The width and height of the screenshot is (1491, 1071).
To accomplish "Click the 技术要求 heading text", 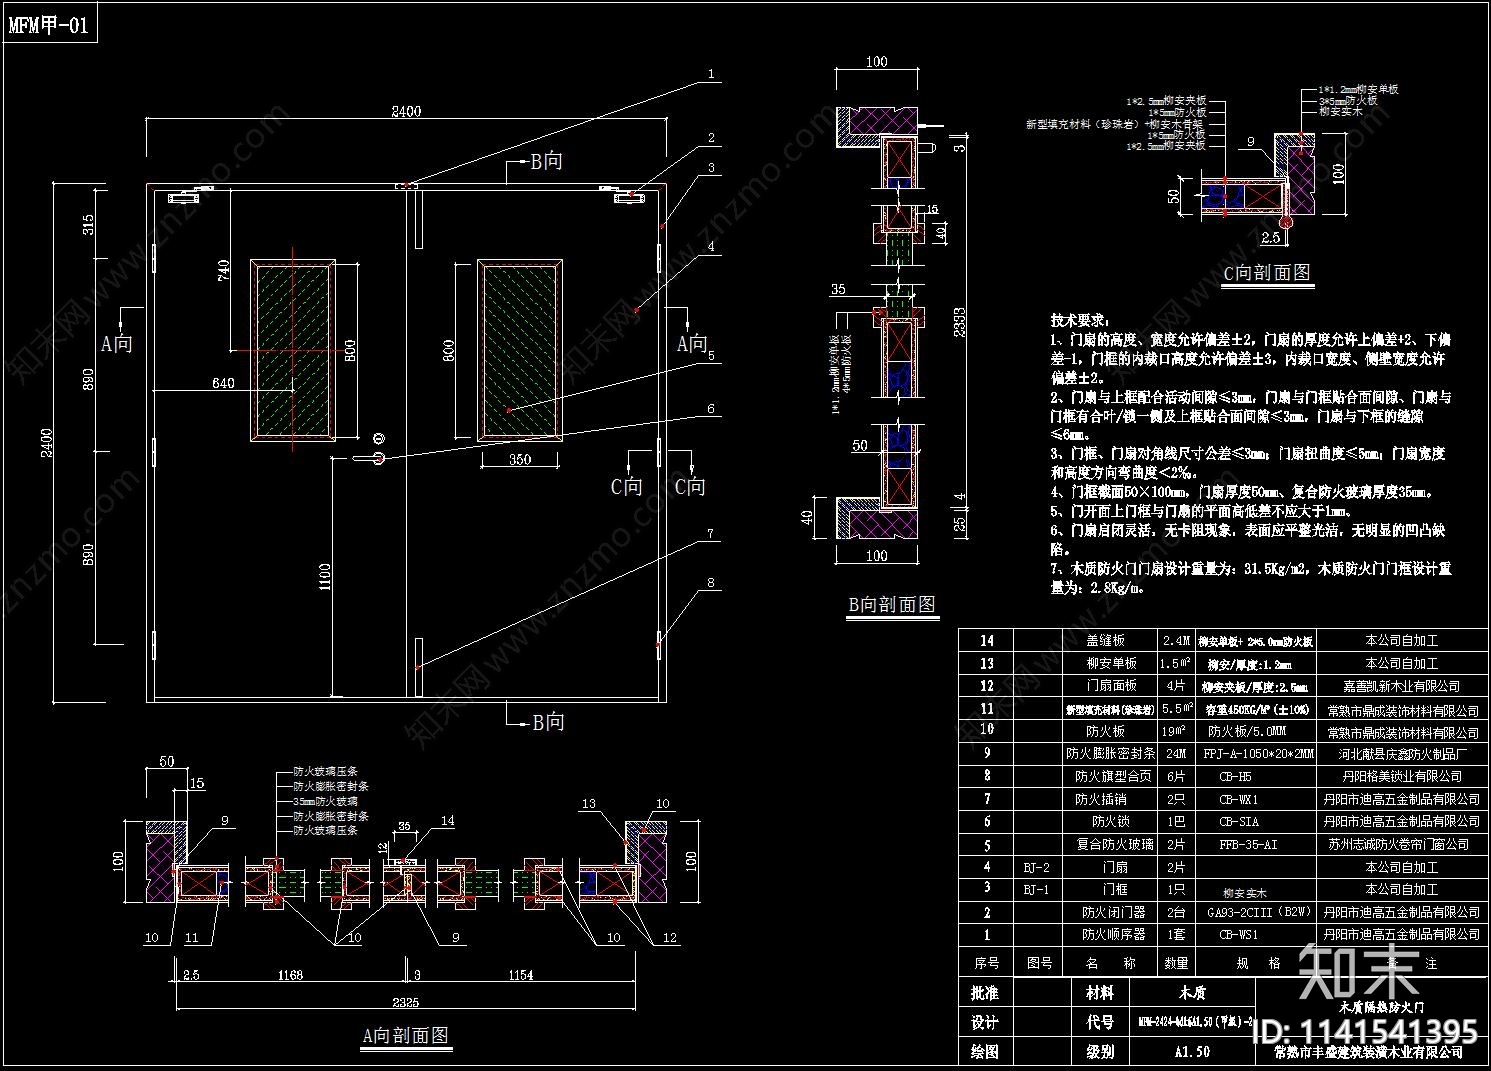I will 1079,320.
